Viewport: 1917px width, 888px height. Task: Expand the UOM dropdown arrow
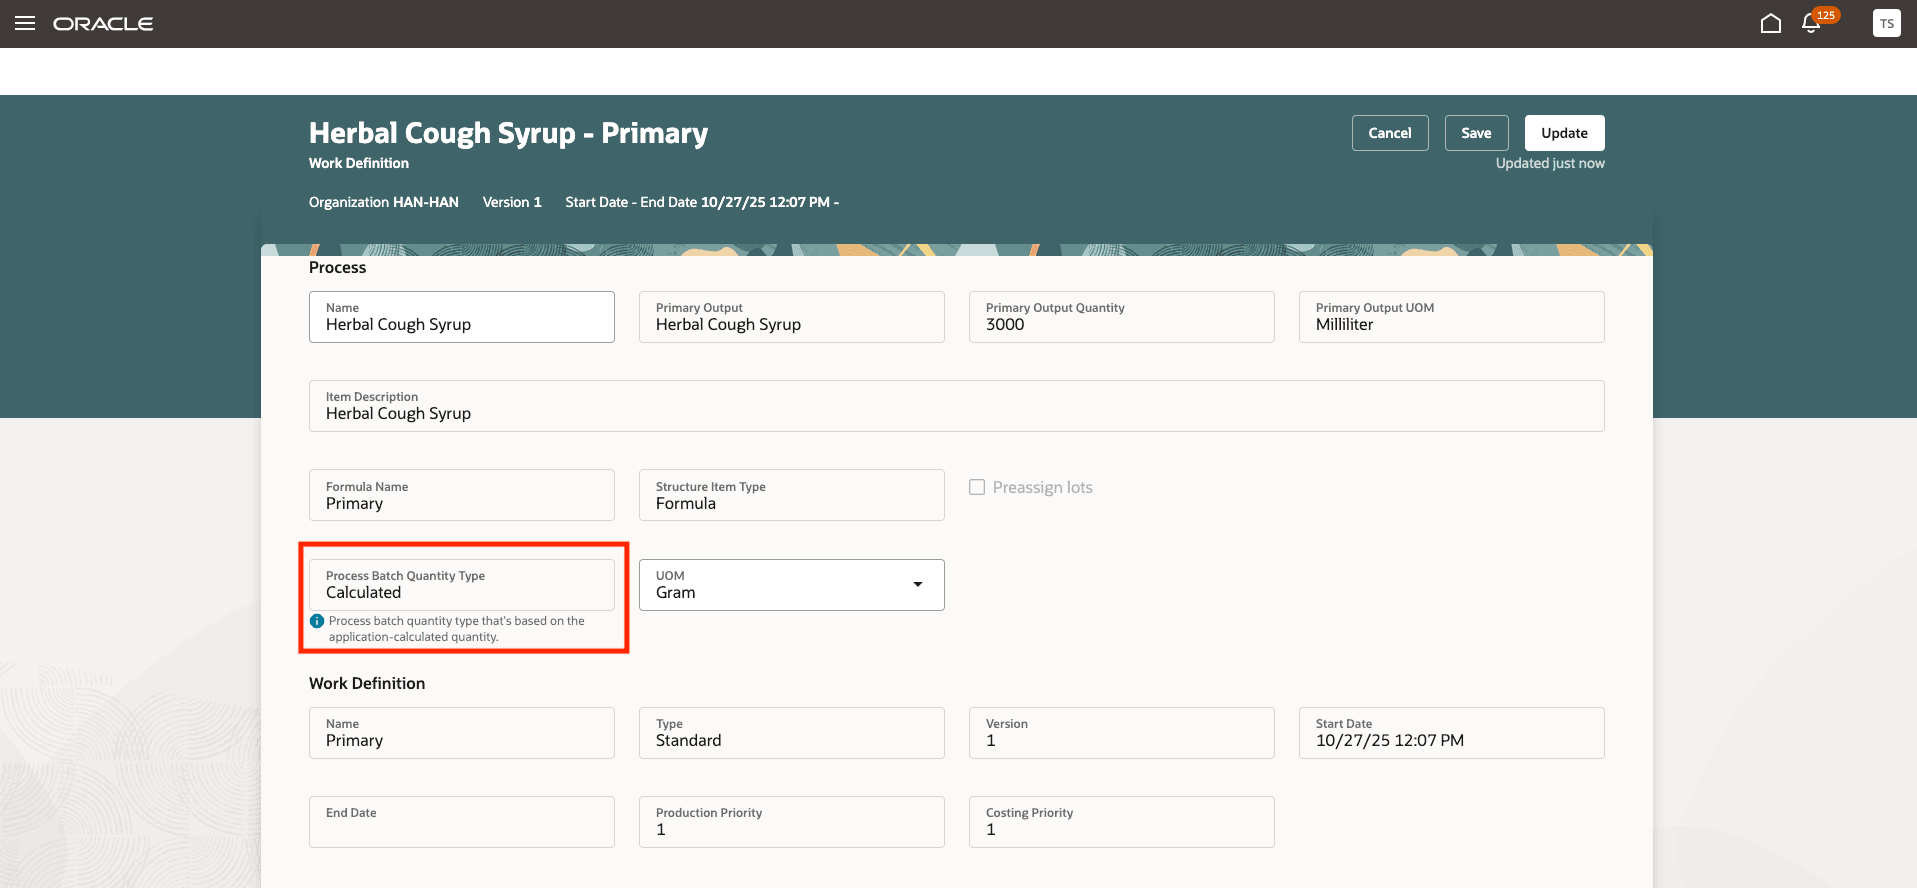click(x=918, y=584)
